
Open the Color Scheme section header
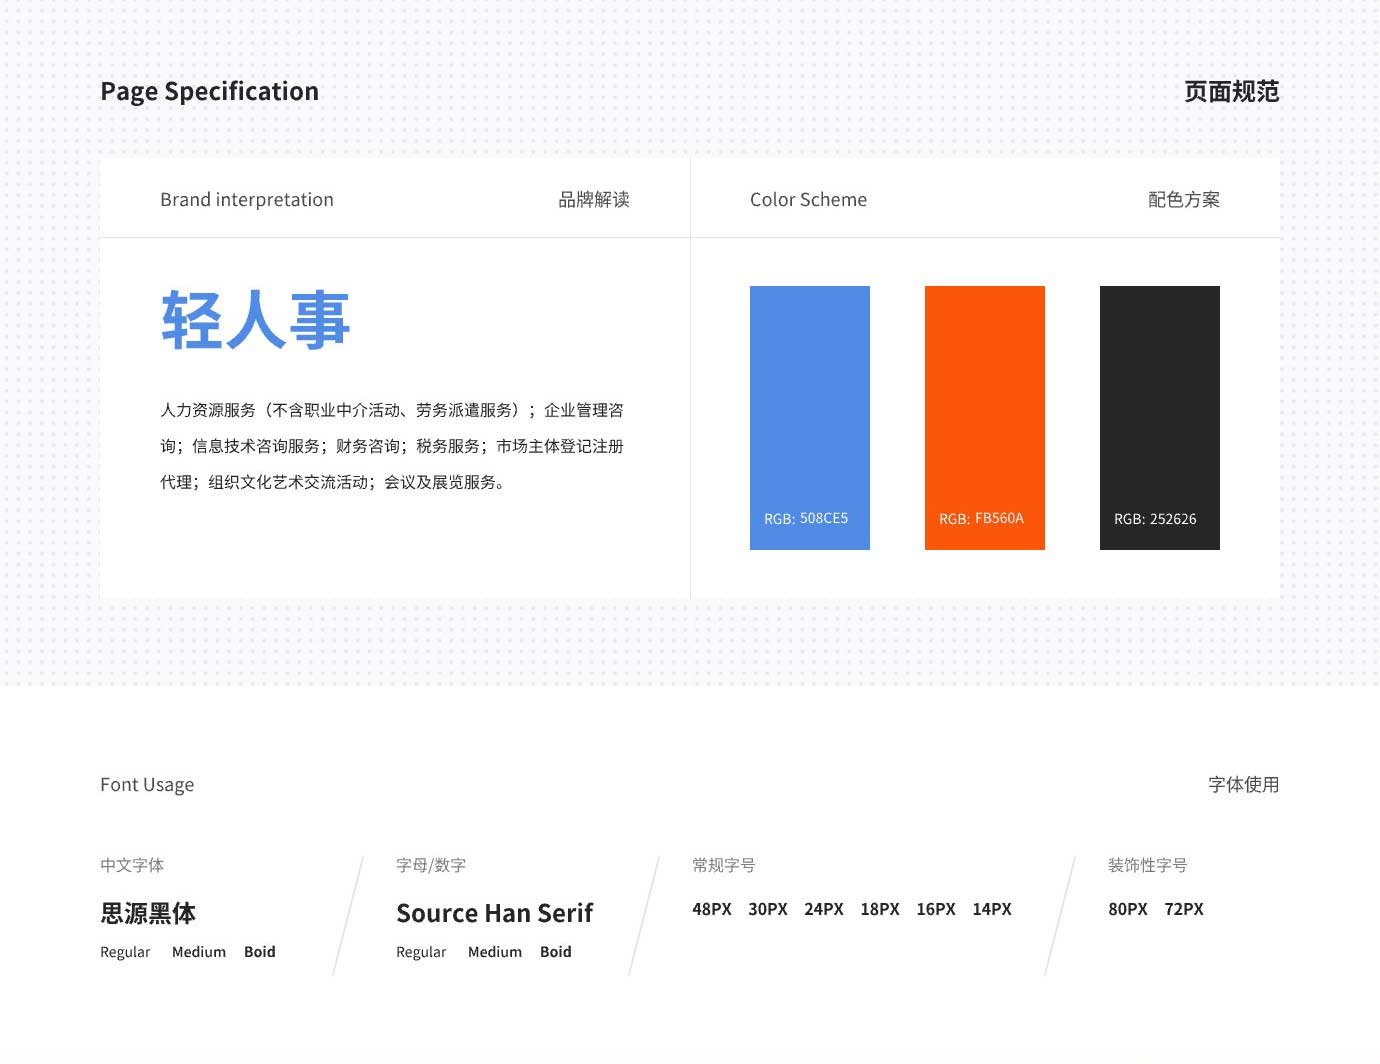pyautogui.click(x=808, y=200)
